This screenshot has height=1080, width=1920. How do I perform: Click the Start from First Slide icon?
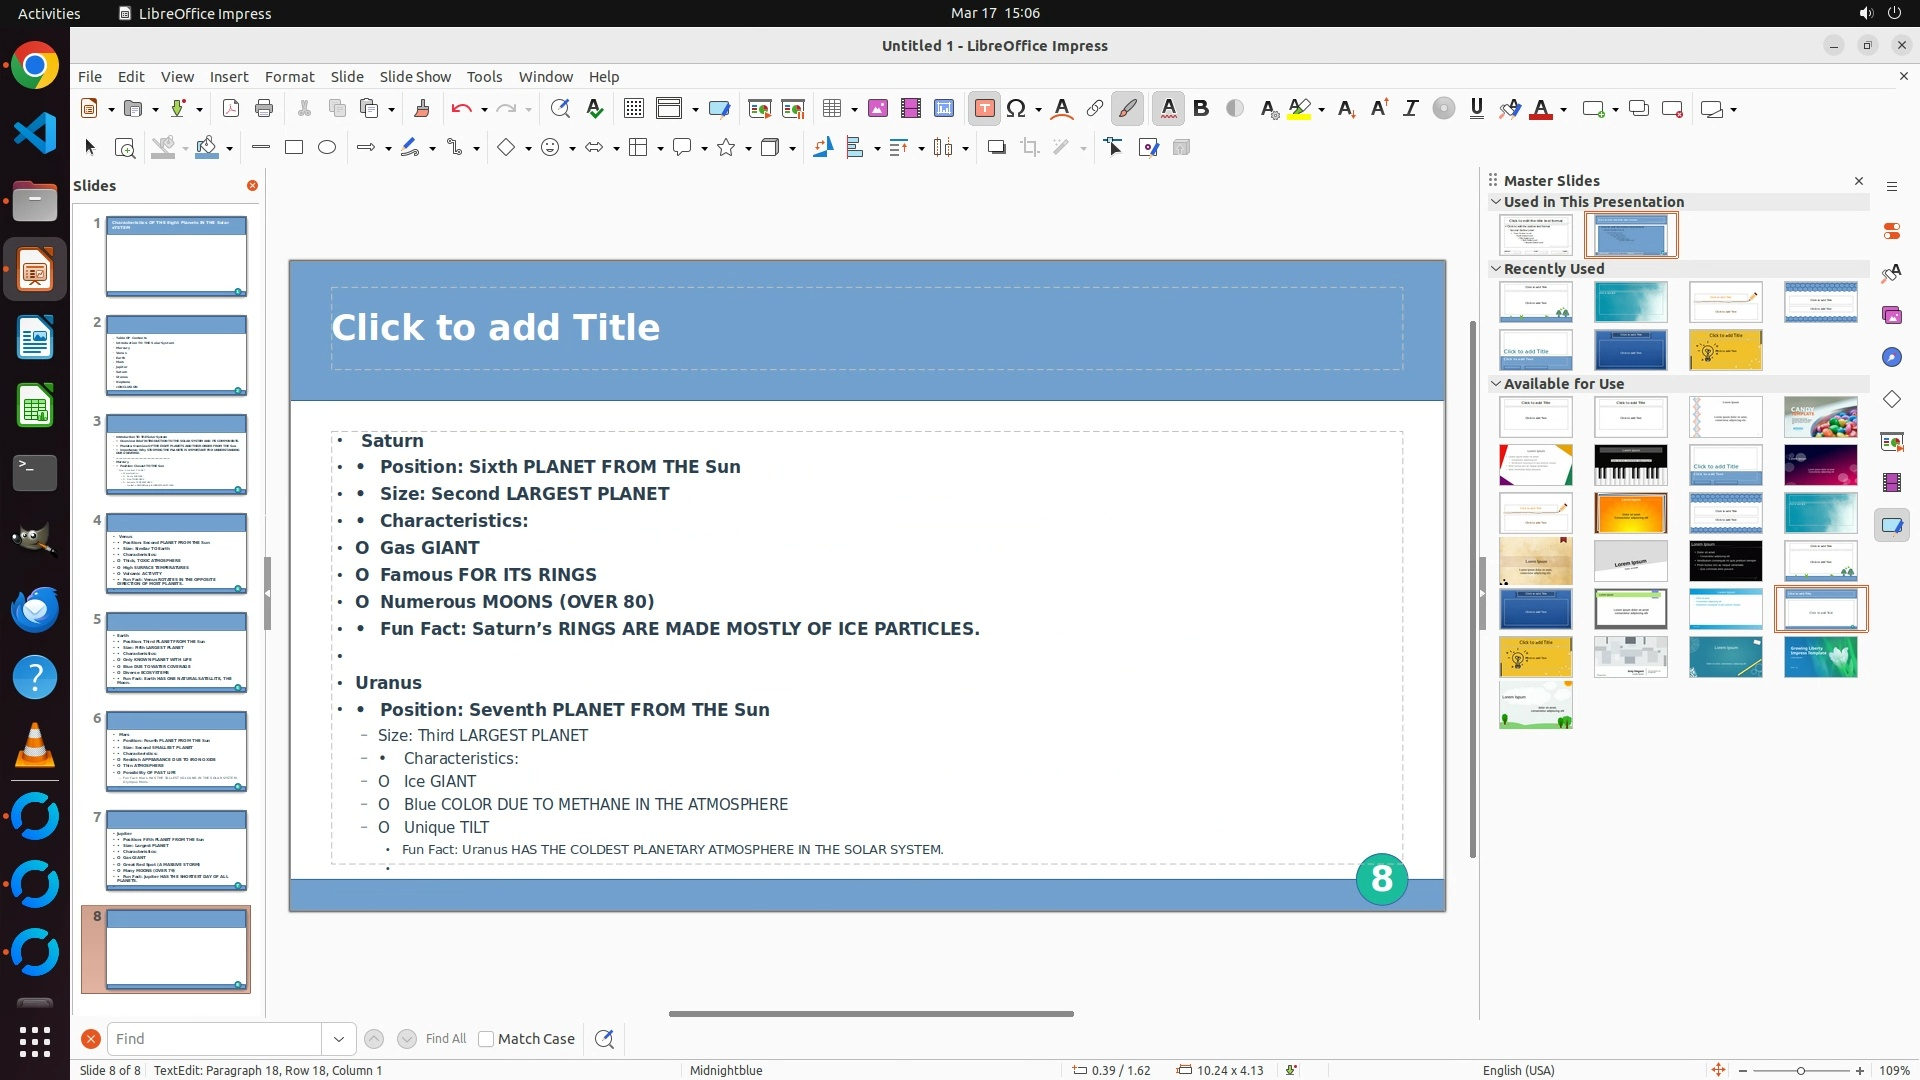759,109
